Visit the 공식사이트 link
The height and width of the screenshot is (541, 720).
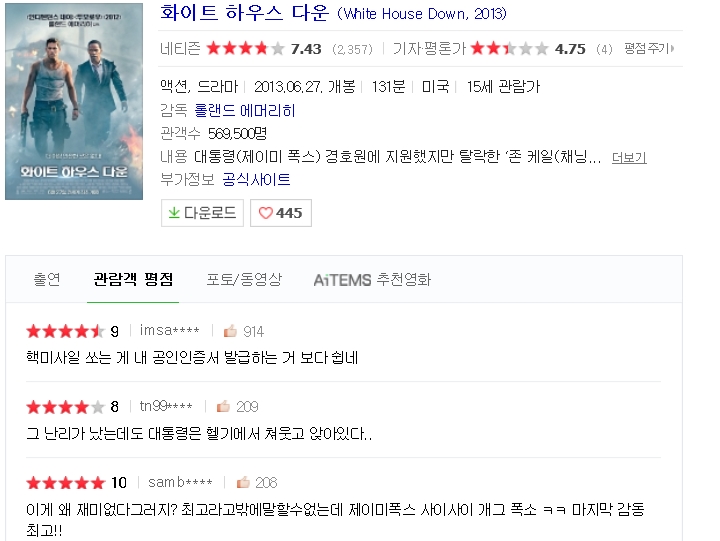point(256,179)
